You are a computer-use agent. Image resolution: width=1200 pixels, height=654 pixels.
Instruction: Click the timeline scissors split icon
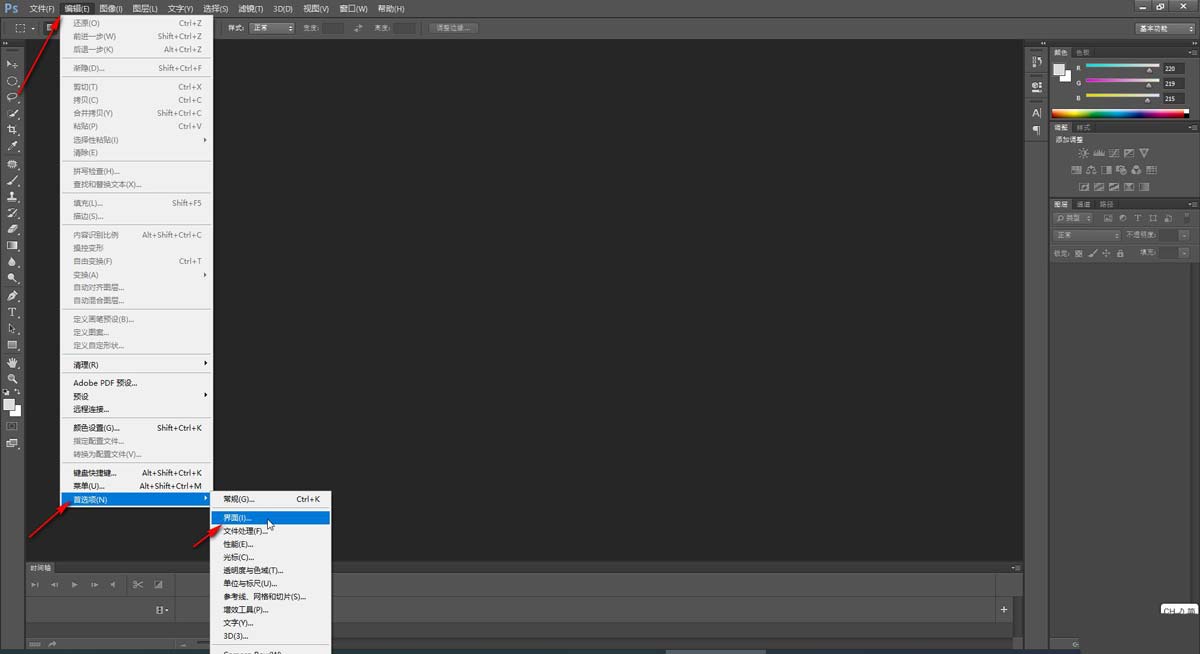point(138,584)
